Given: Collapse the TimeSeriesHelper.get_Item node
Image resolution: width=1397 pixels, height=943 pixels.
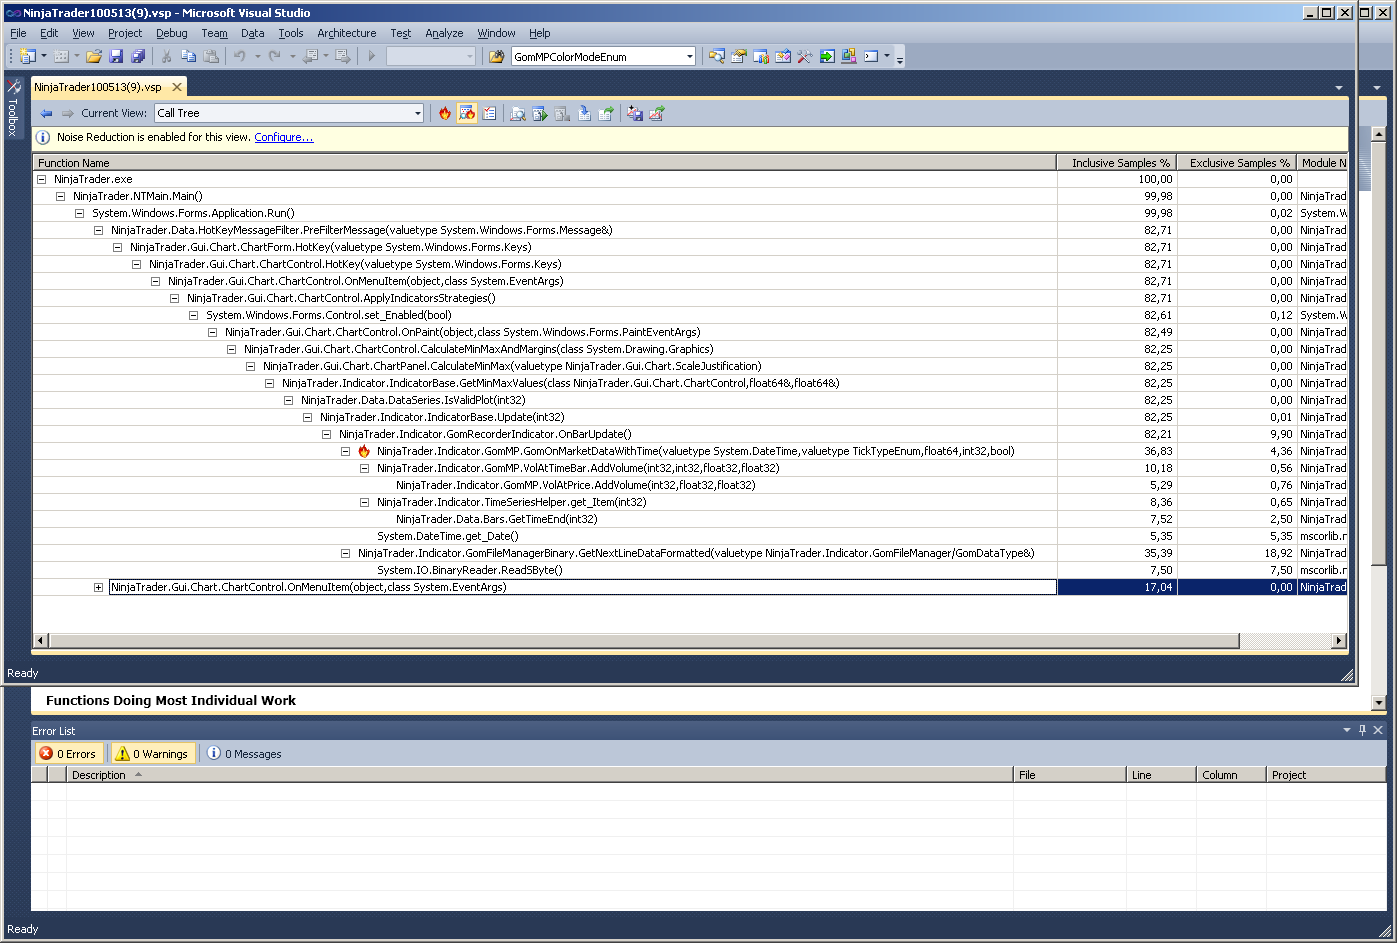Looking at the screenshot, I should pyautogui.click(x=365, y=503).
